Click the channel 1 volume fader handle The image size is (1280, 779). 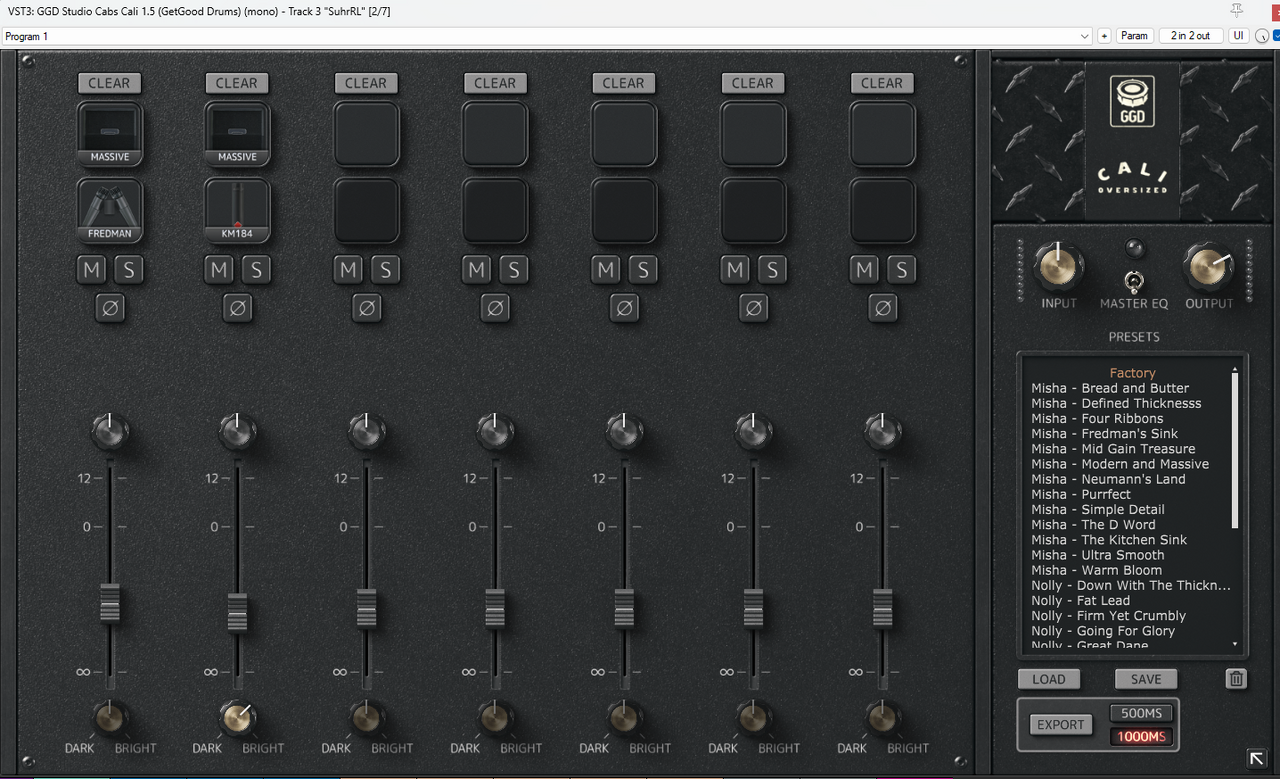109,603
